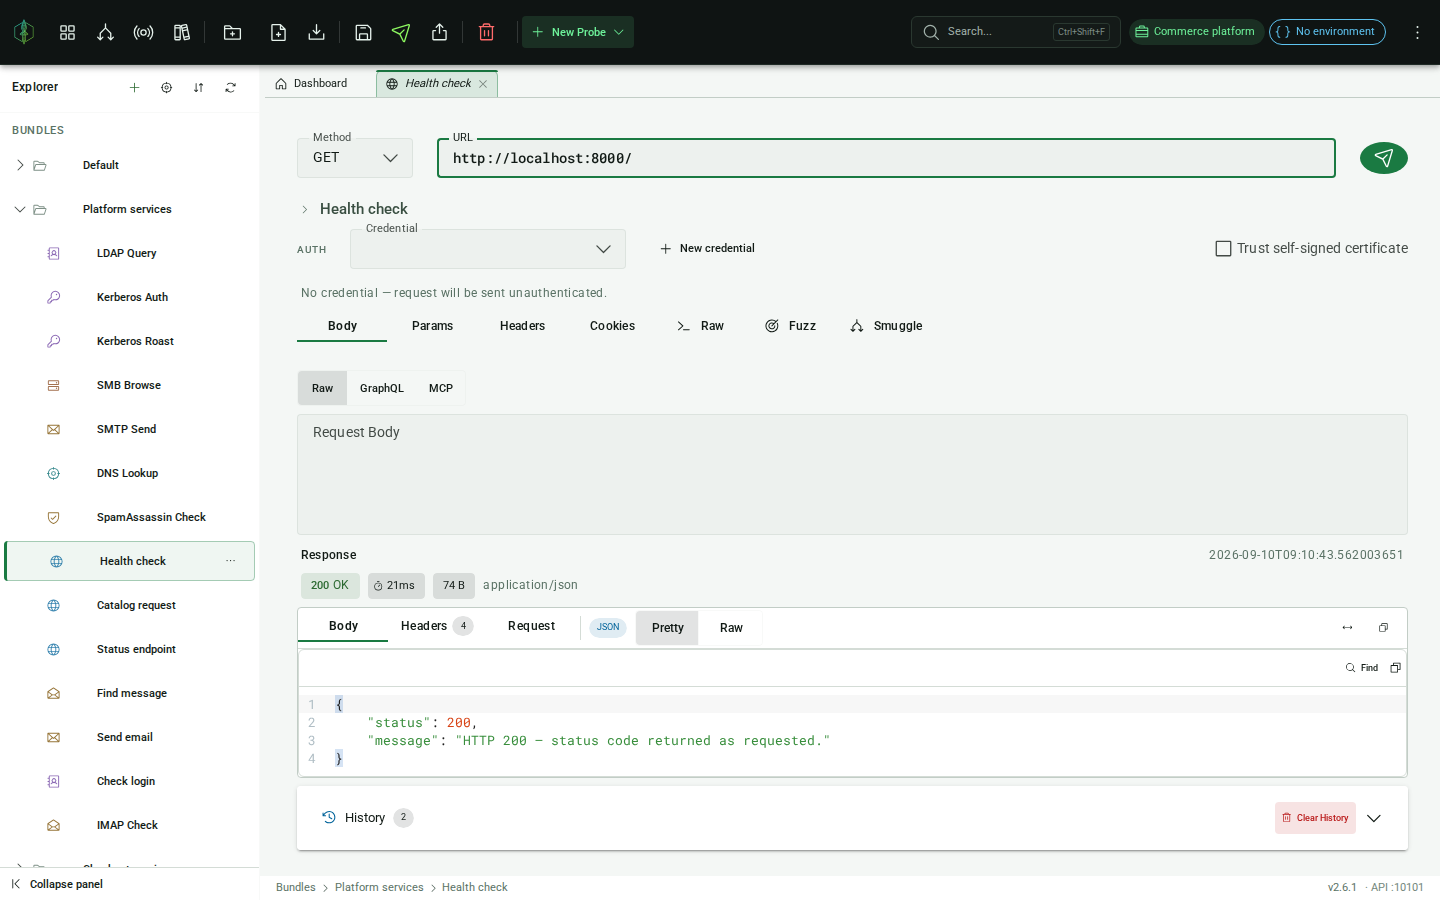Click the broadcast listener toolbar icon

[143, 32]
